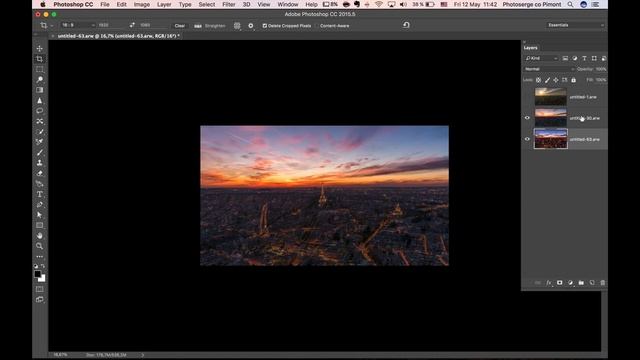640x360 pixels.
Task: Create a new group folder
Action: pos(581,282)
